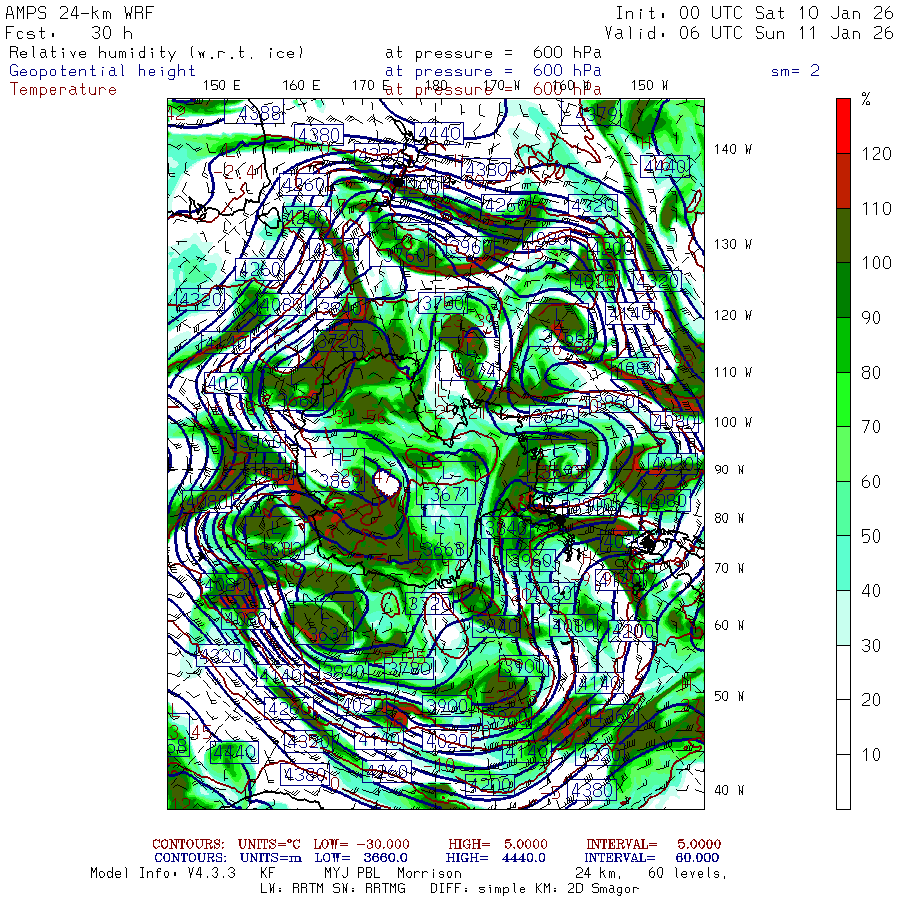Click the '60 levels,' text
Screen dimensions: 900x900
[x=688, y=874]
